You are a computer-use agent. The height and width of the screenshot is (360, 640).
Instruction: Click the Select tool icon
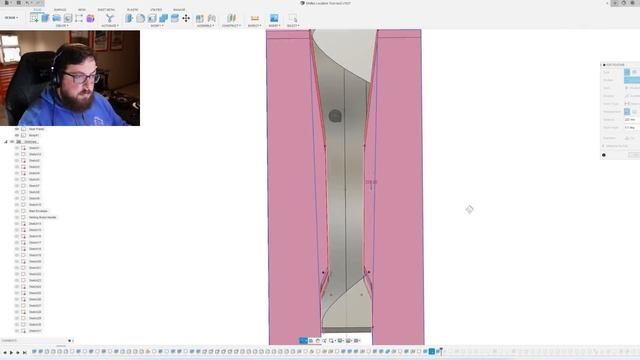coord(293,18)
